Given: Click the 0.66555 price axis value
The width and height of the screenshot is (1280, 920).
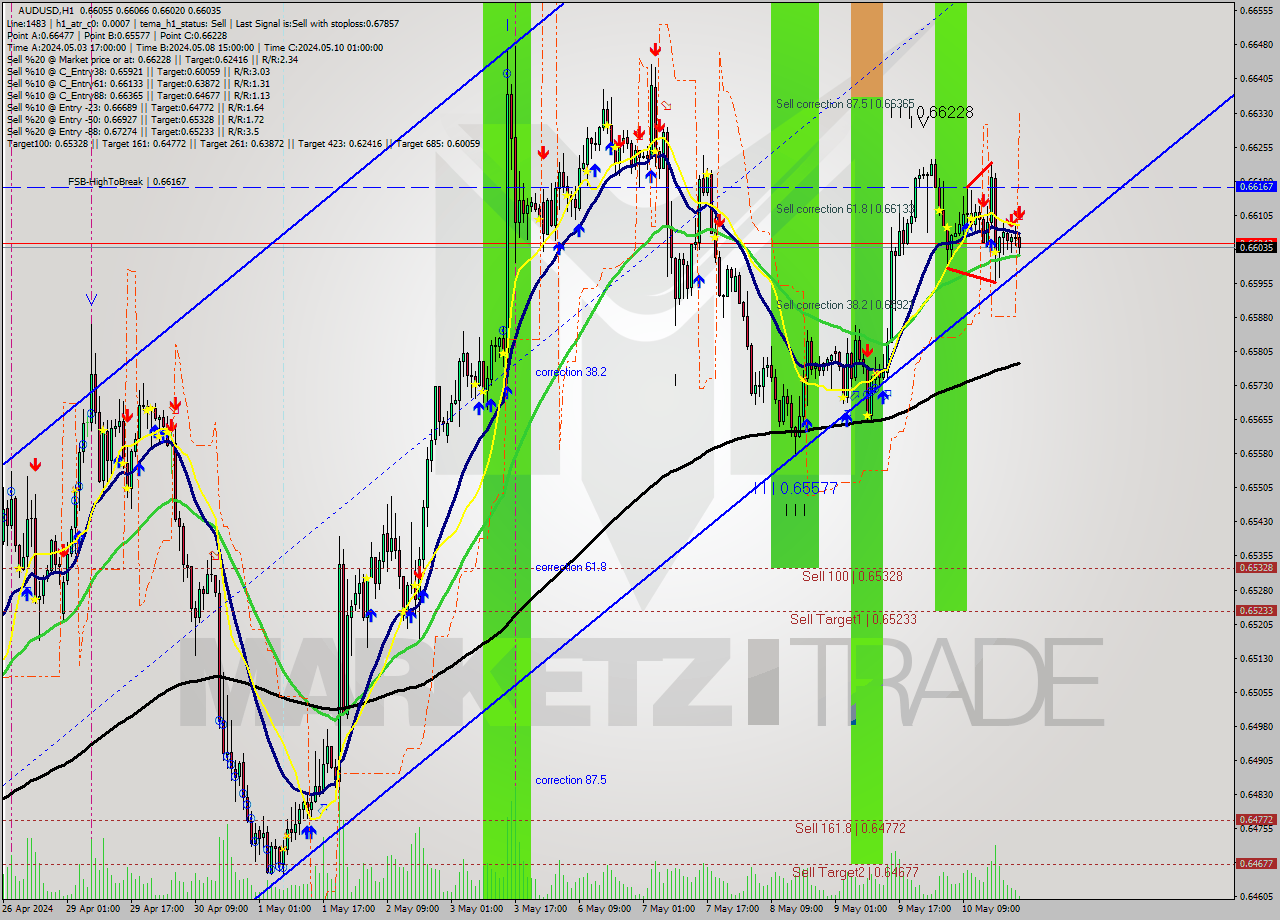Looking at the screenshot, I should (1255, 10).
